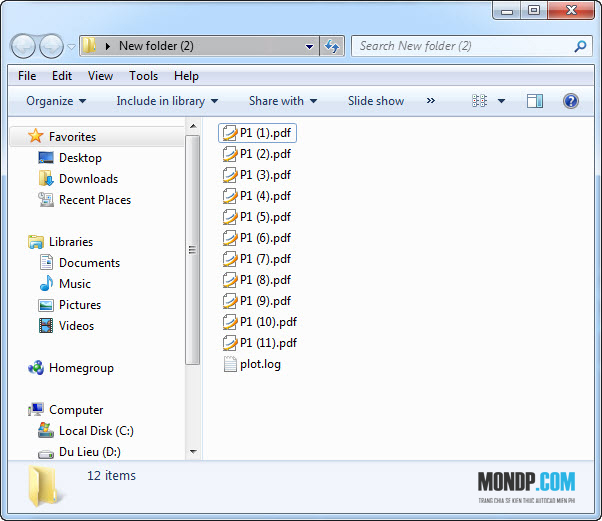Select file P1 (10).pdf
This screenshot has height=521, width=602.
pyautogui.click(x=260, y=322)
